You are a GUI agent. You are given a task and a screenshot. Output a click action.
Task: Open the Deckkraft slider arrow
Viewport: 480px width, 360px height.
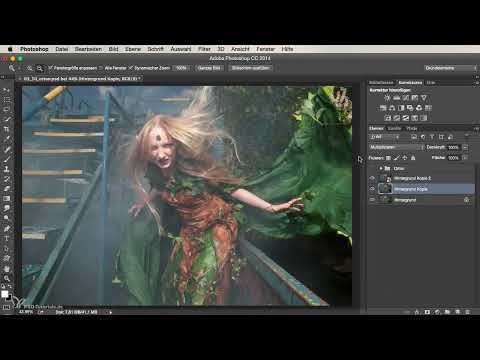pos(465,147)
